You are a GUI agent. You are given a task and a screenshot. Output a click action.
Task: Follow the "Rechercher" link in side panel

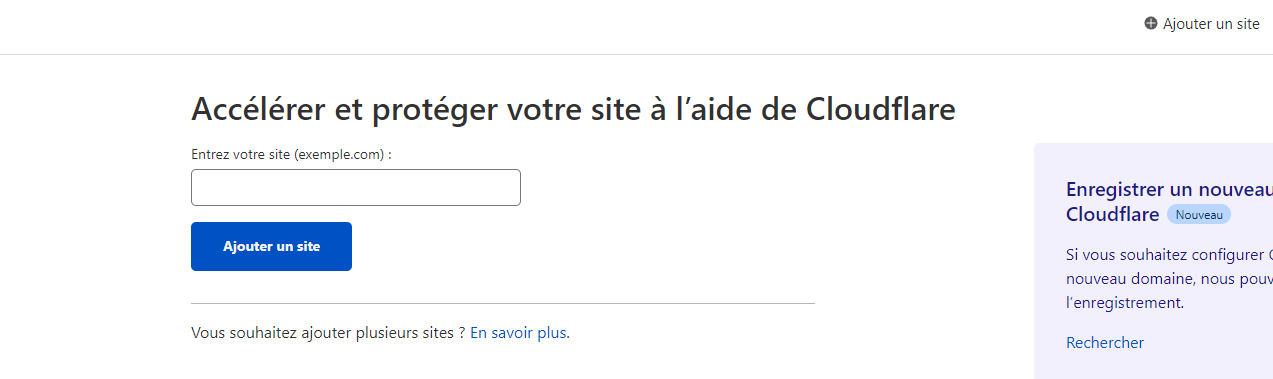(1105, 342)
